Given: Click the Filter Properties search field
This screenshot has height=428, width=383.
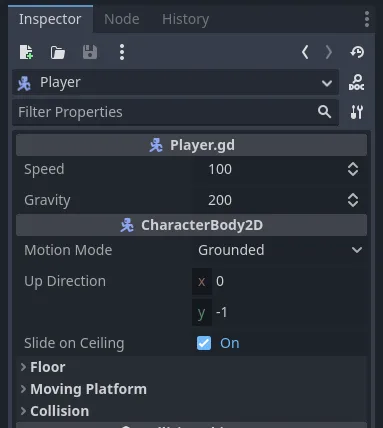Looking at the screenshot, I should (176, 112).
